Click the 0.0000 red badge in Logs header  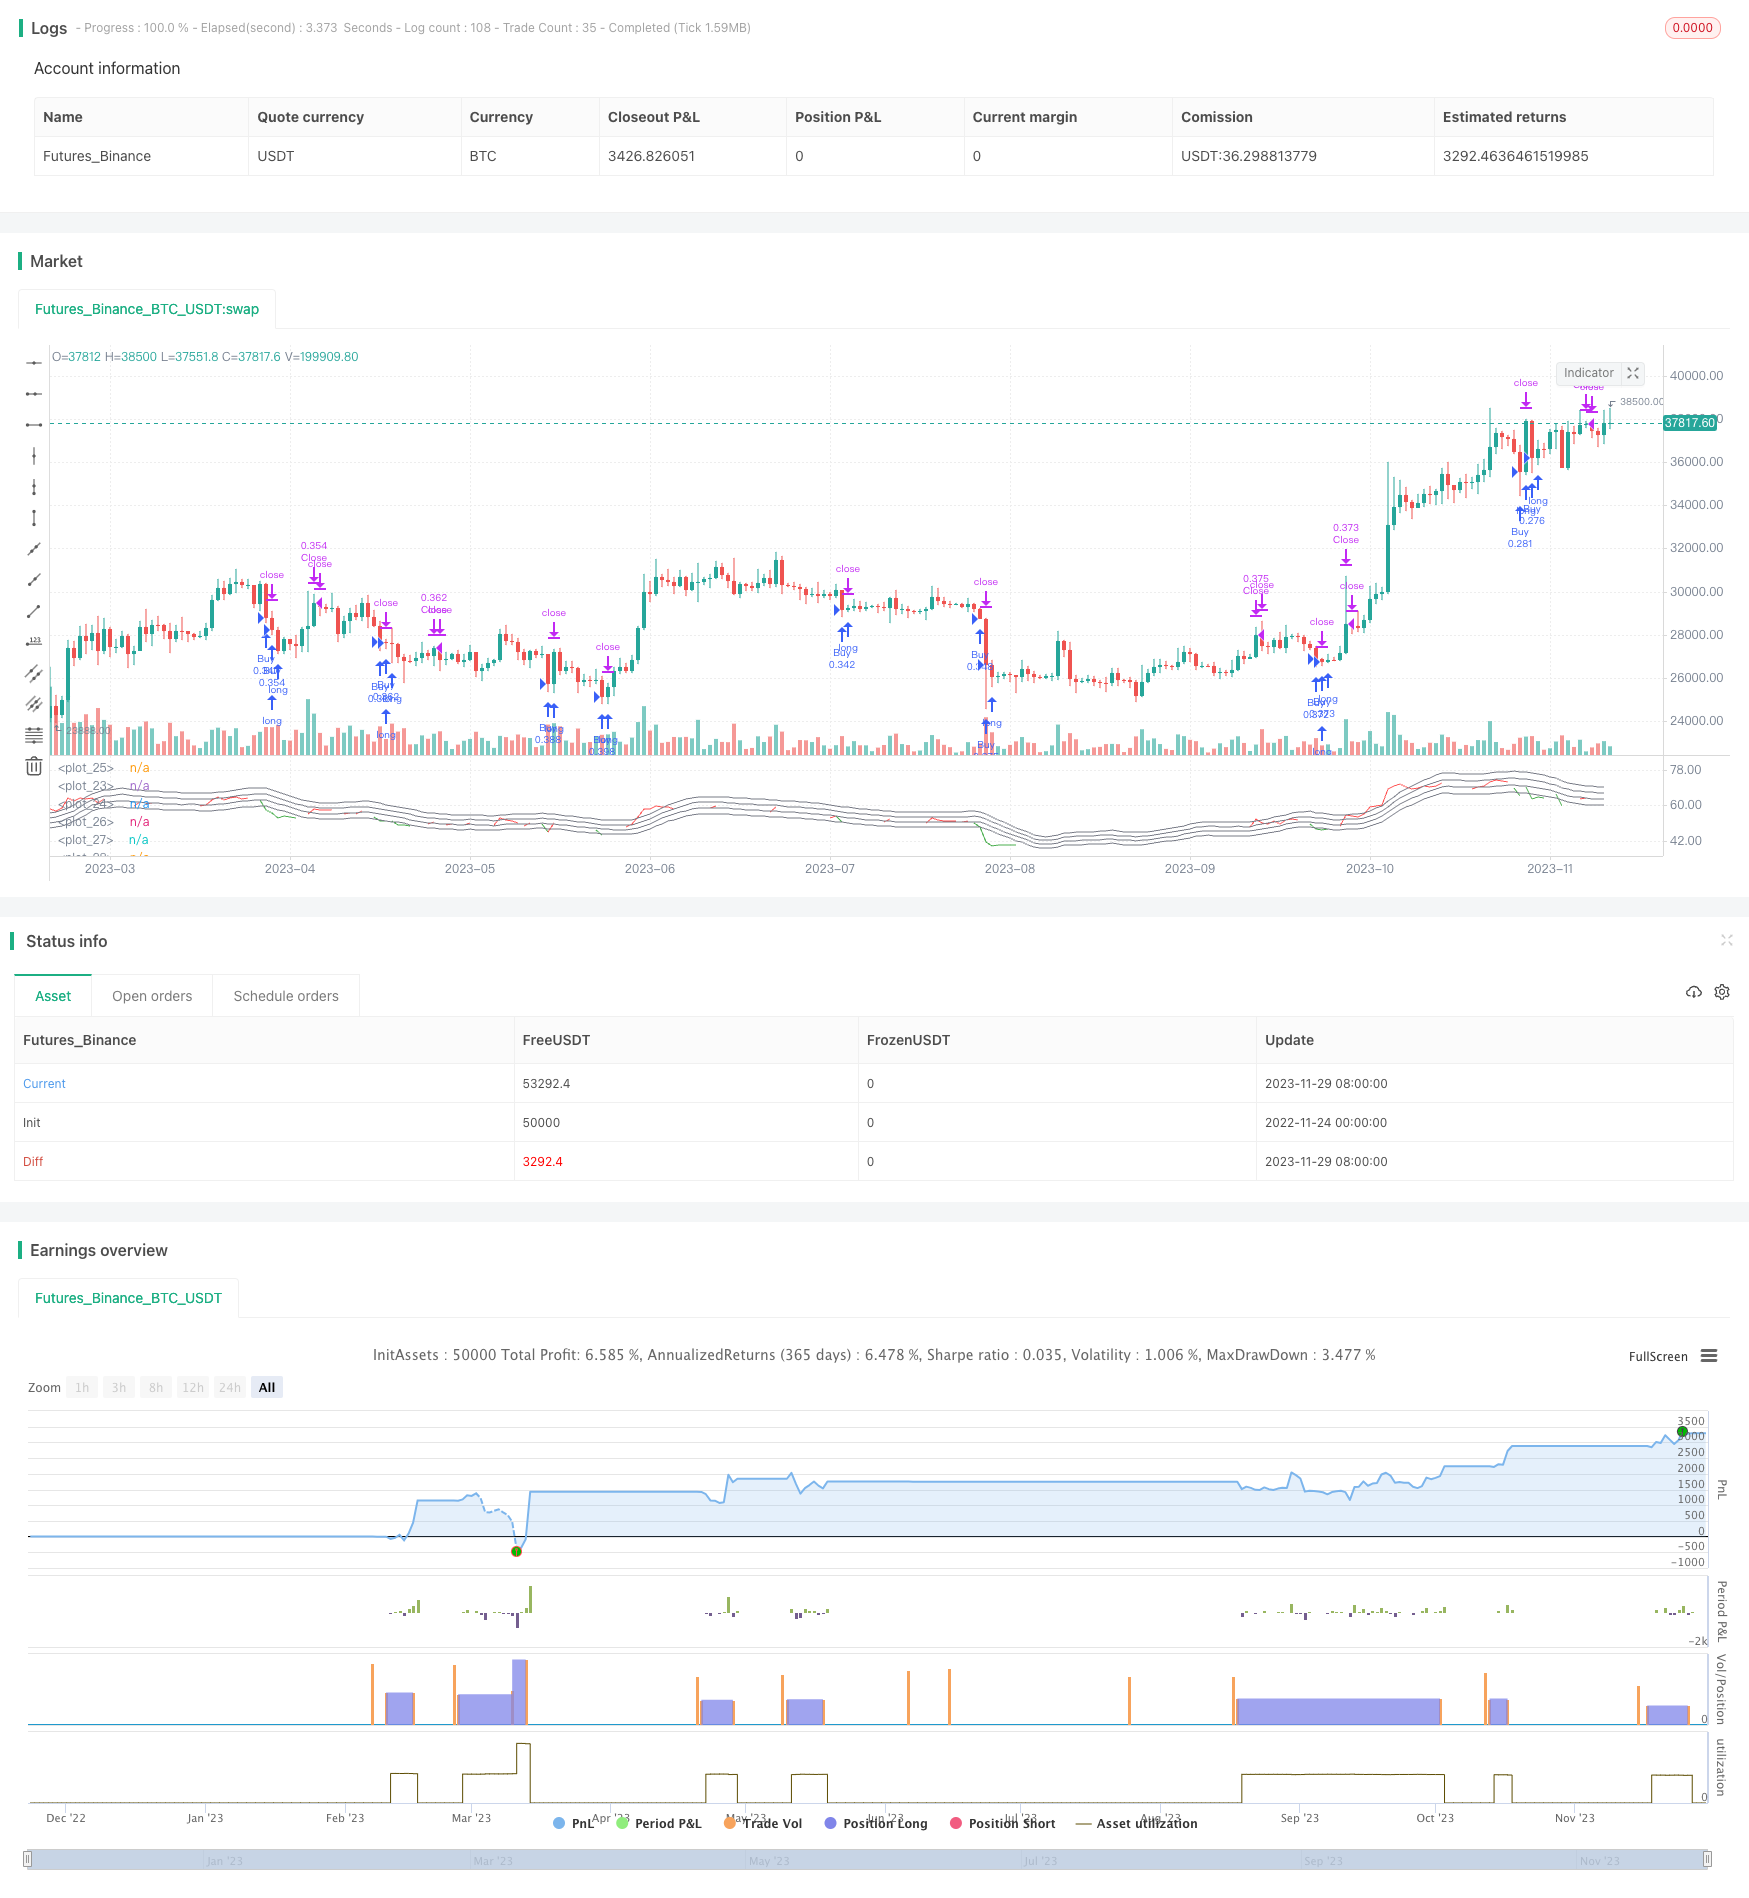(x=1692, y=28)
